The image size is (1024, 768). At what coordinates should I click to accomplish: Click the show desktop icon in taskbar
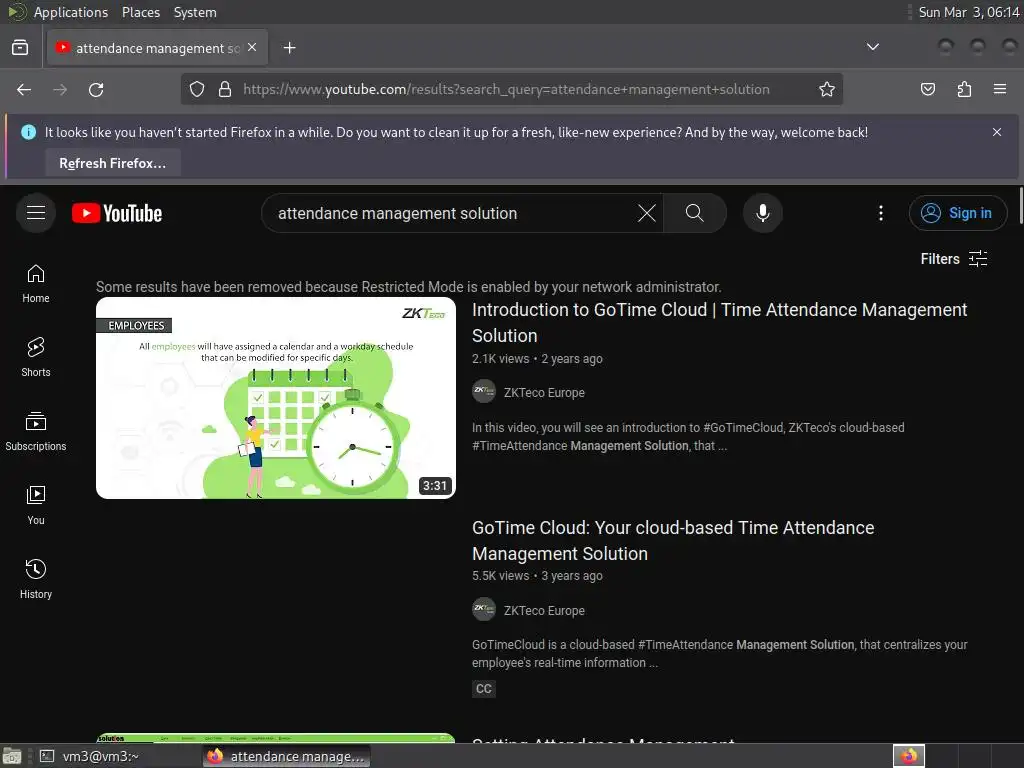click(12, 756)
